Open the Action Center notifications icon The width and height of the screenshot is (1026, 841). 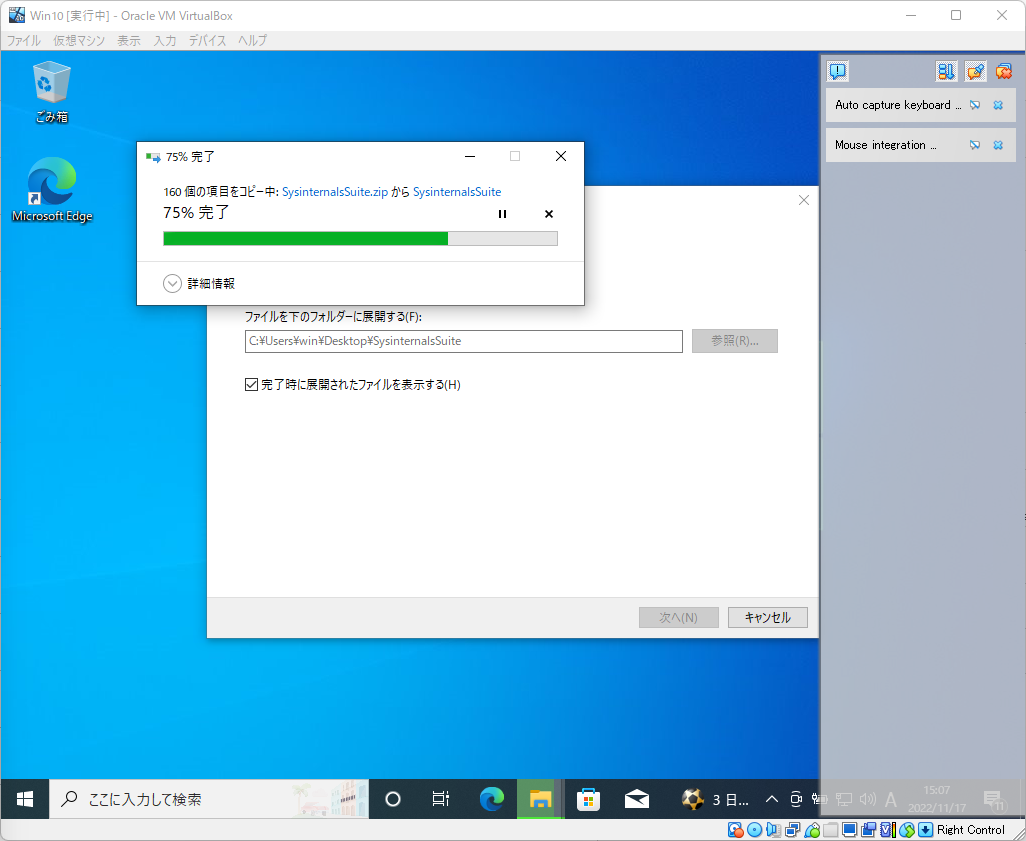tap(994, 799)
